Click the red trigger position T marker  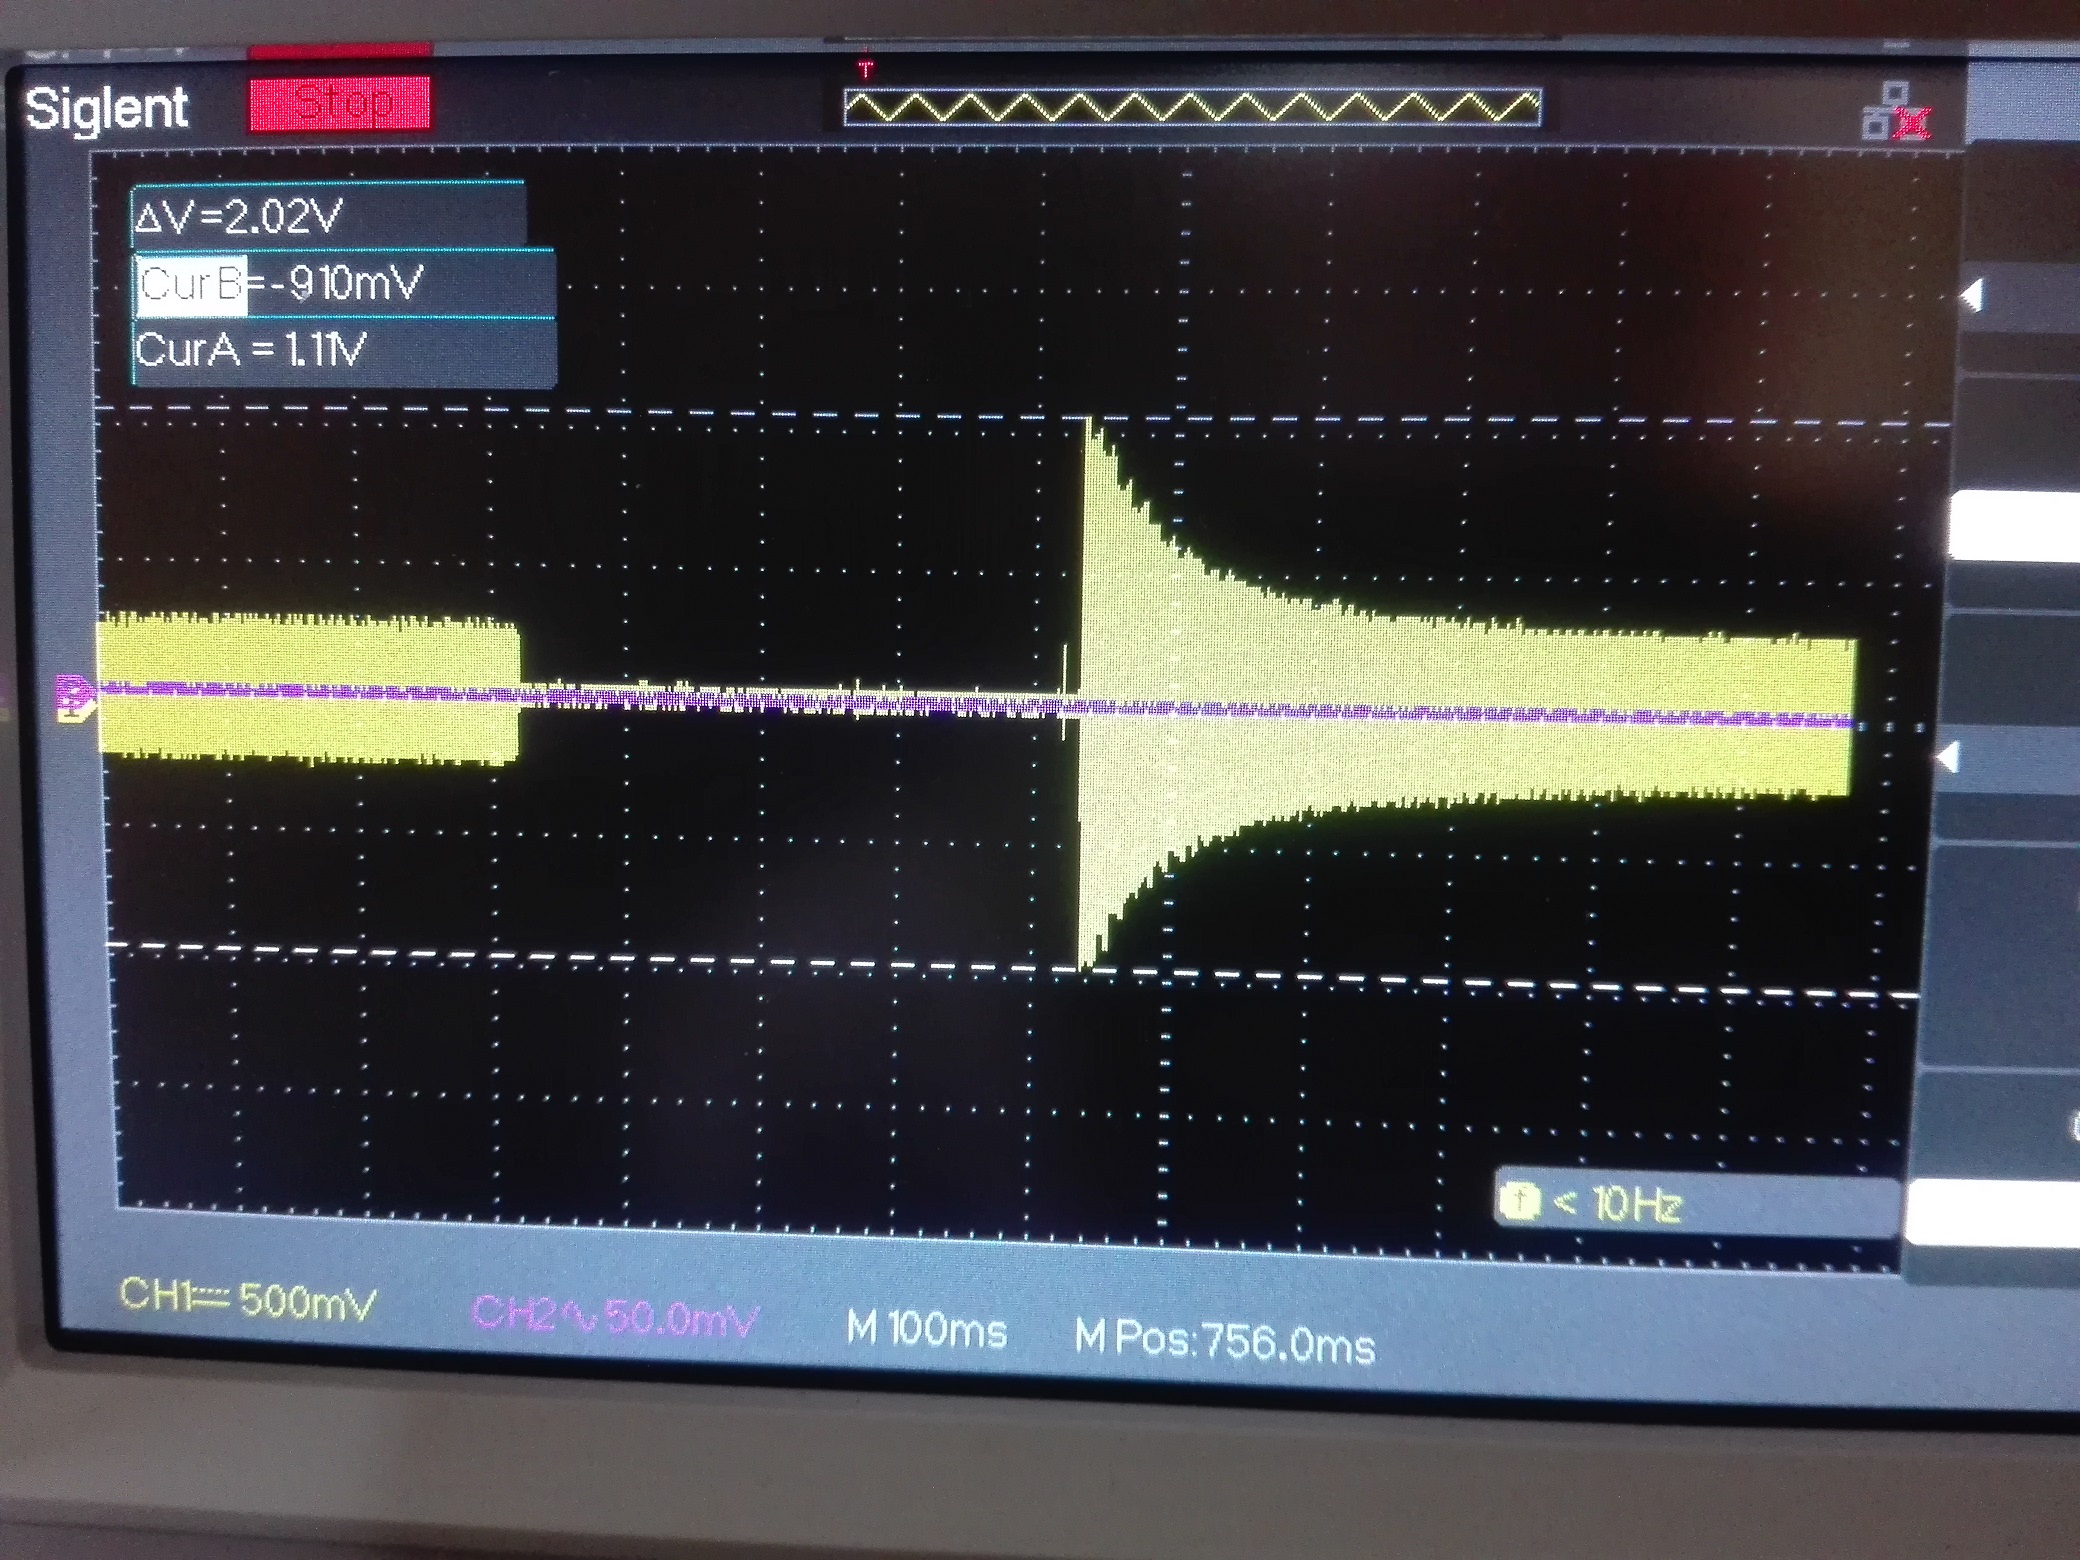865,70
